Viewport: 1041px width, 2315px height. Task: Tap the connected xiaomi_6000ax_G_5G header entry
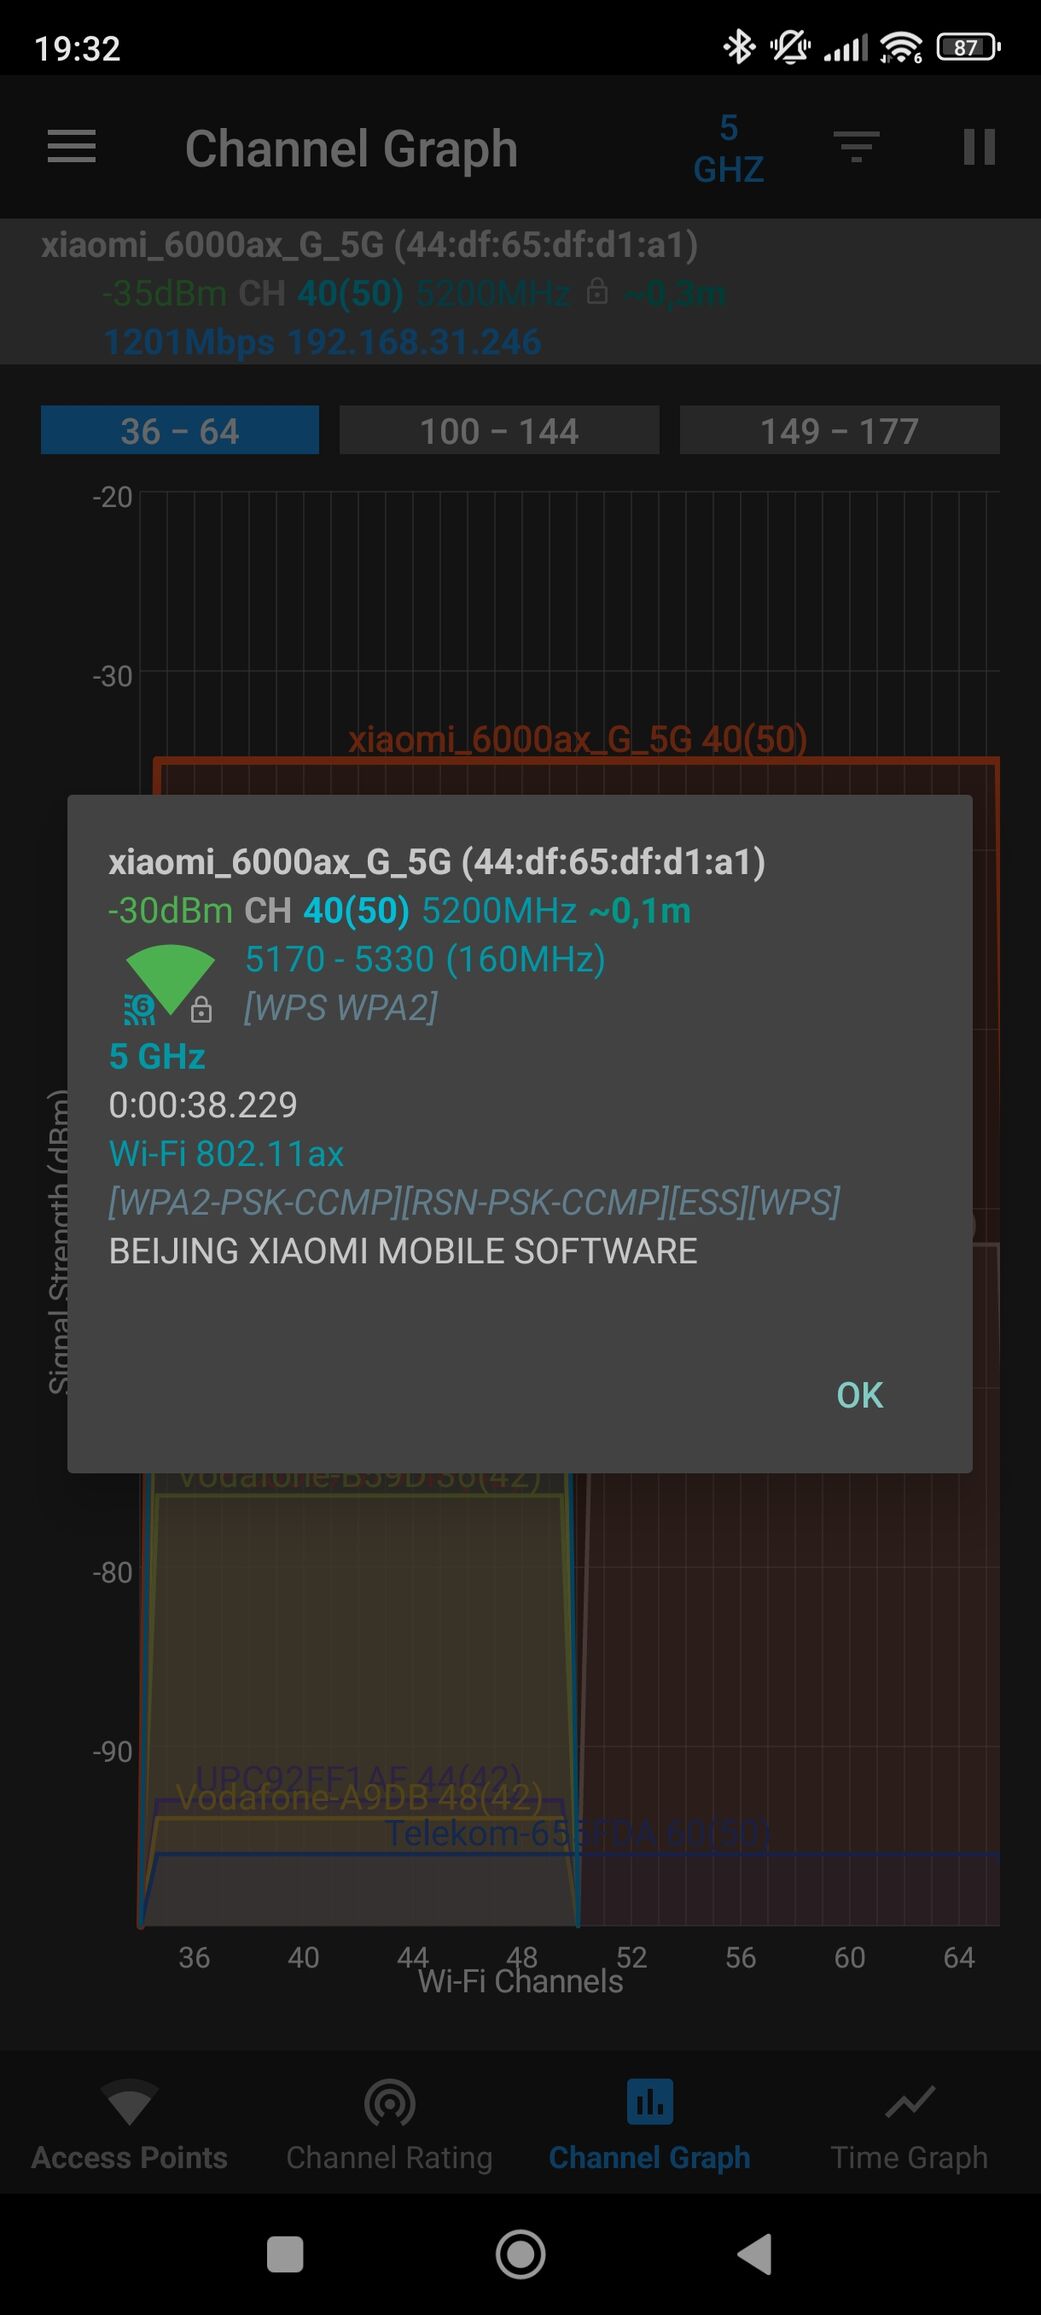coord(520,293)
